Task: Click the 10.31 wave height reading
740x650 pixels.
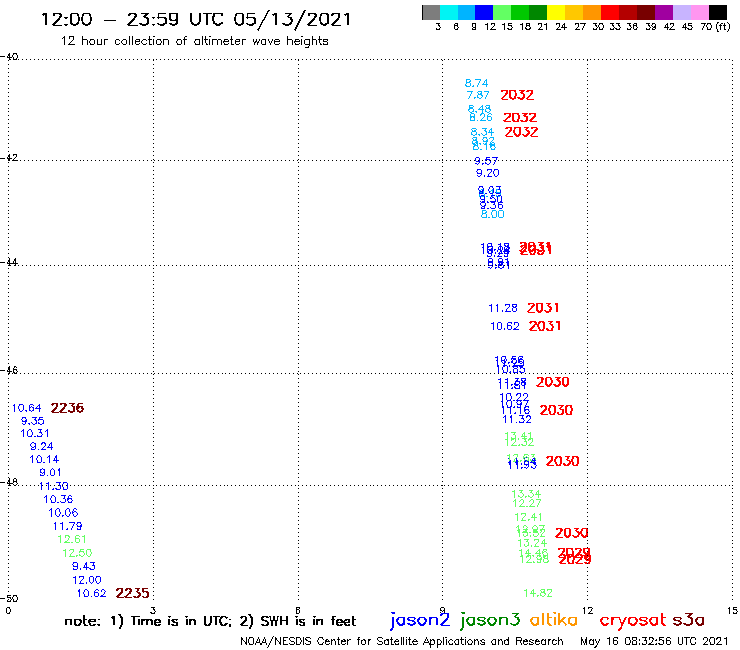Action: click(34, 433)
